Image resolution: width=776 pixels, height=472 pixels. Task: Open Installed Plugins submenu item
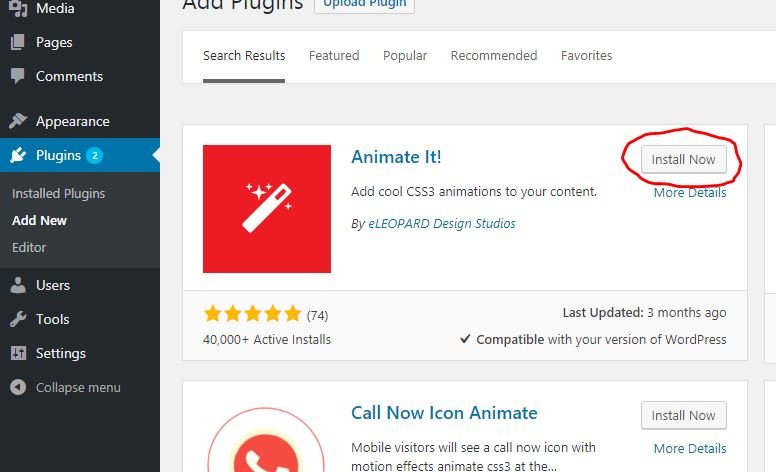coord(58,193)
